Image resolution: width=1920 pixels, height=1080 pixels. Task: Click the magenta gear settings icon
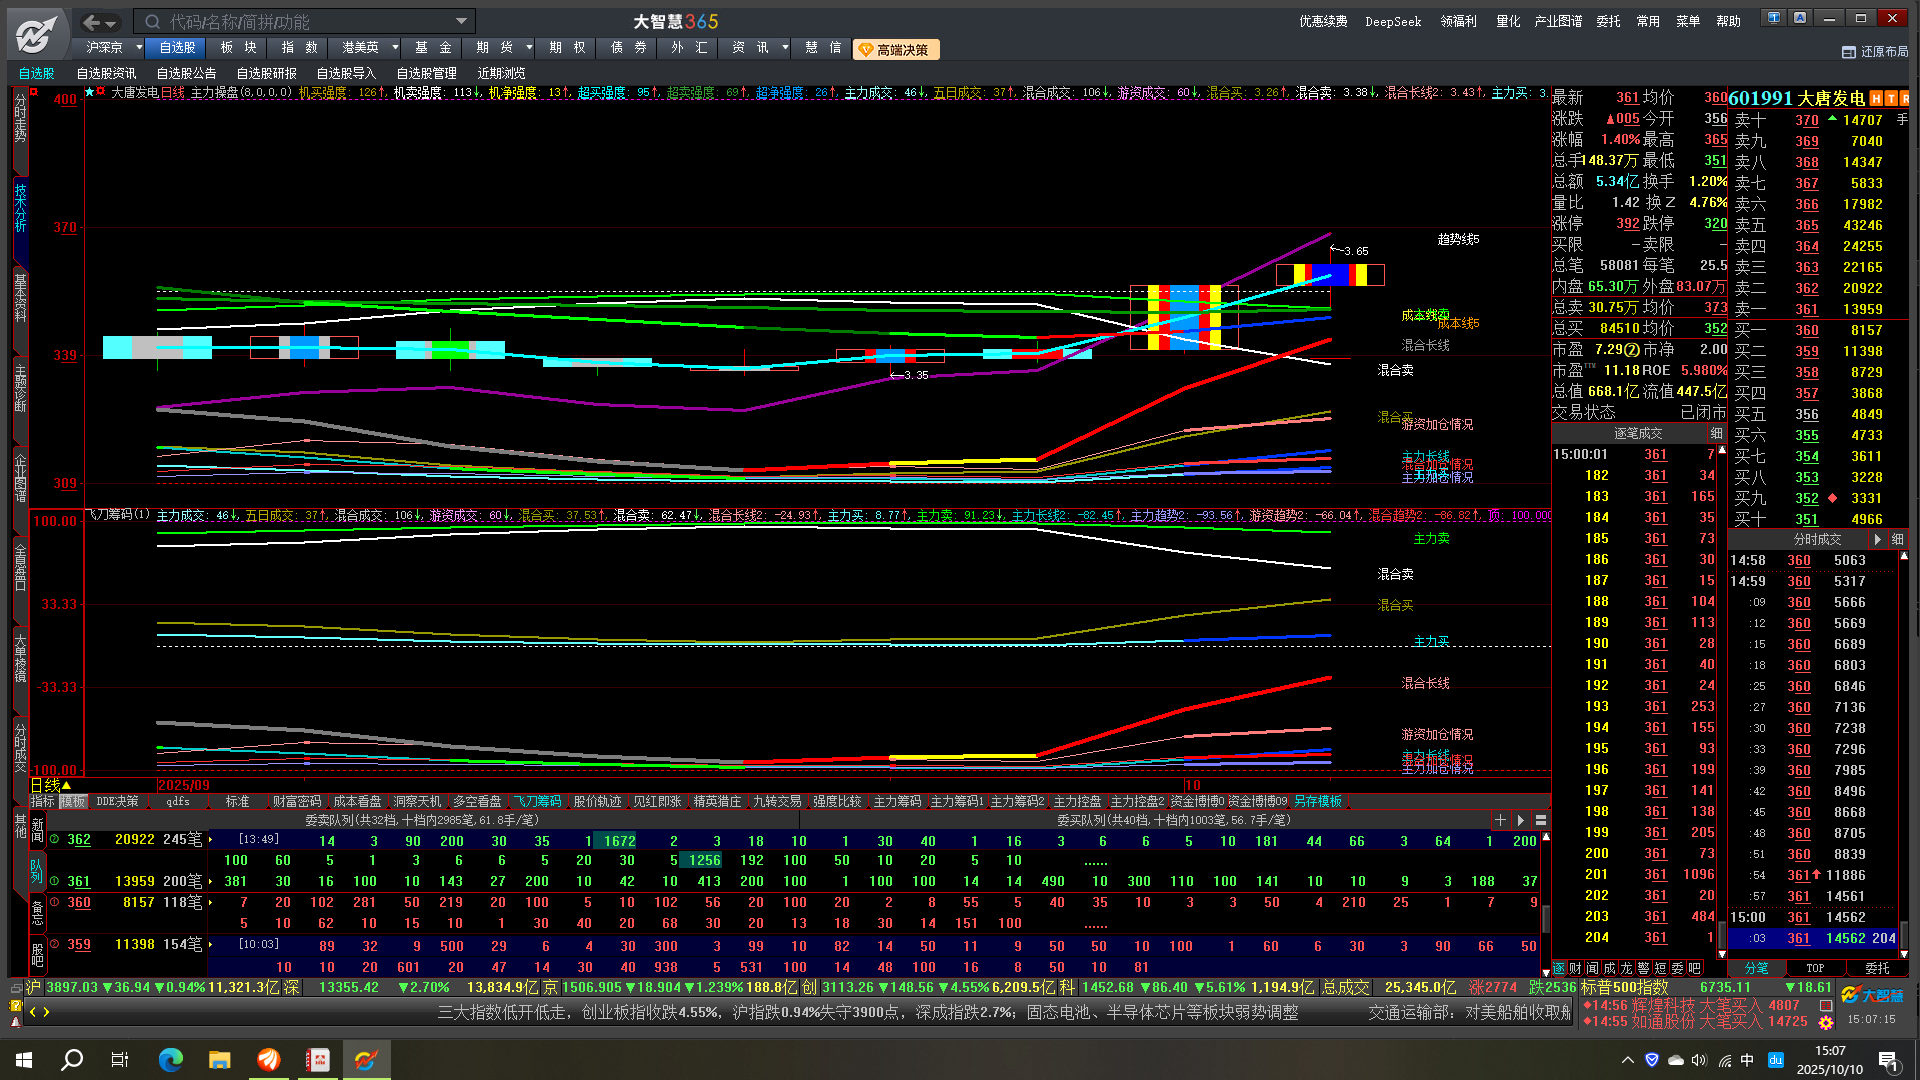1826,1023
